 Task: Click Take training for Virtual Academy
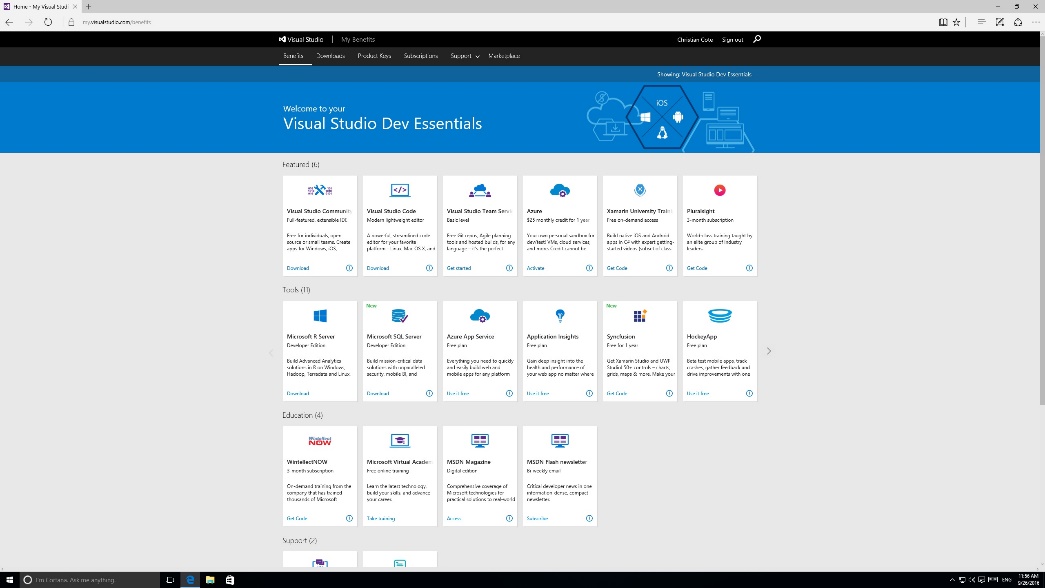coord(381,518)
